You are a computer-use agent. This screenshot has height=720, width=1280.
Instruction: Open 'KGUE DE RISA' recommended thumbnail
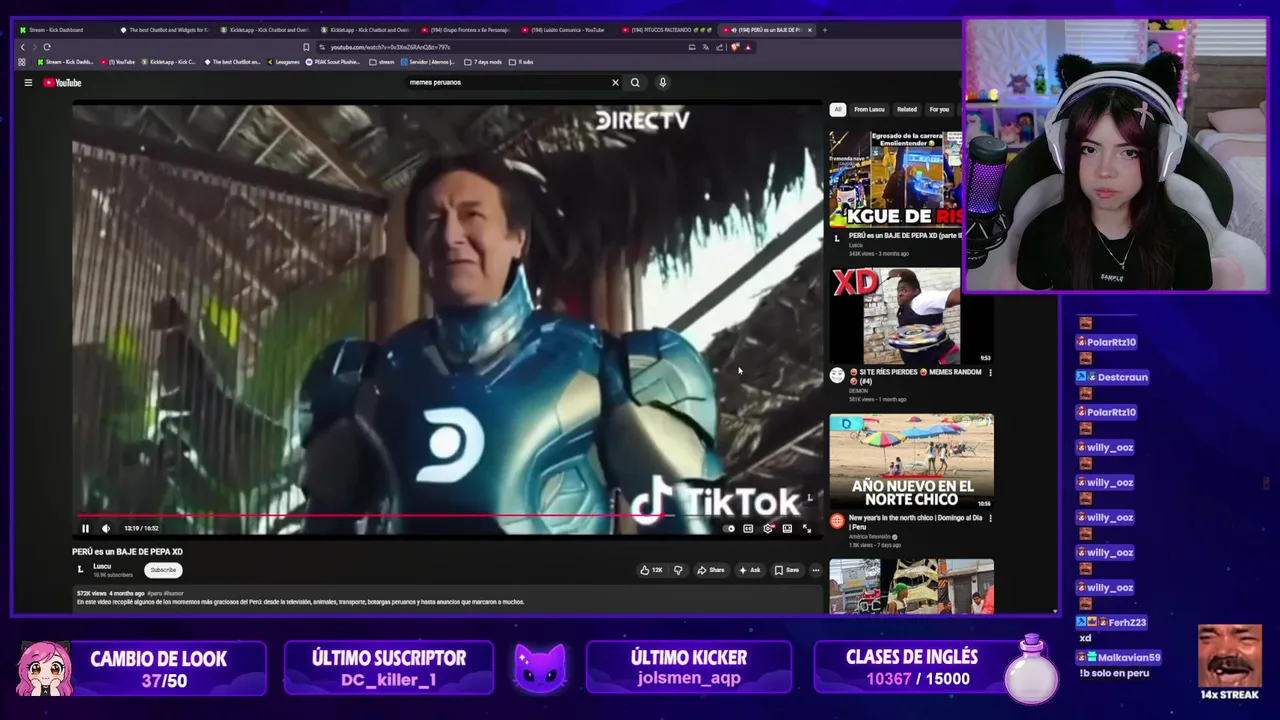coord(895,178)
